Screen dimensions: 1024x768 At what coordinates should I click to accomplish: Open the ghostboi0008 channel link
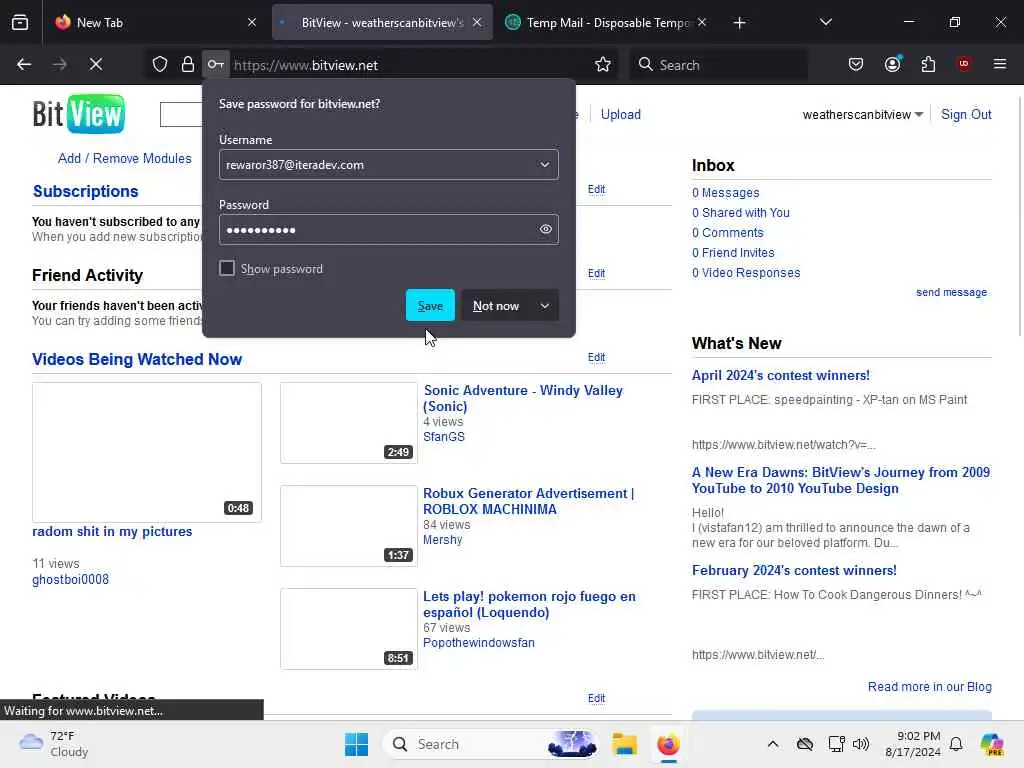pos(71,580)
